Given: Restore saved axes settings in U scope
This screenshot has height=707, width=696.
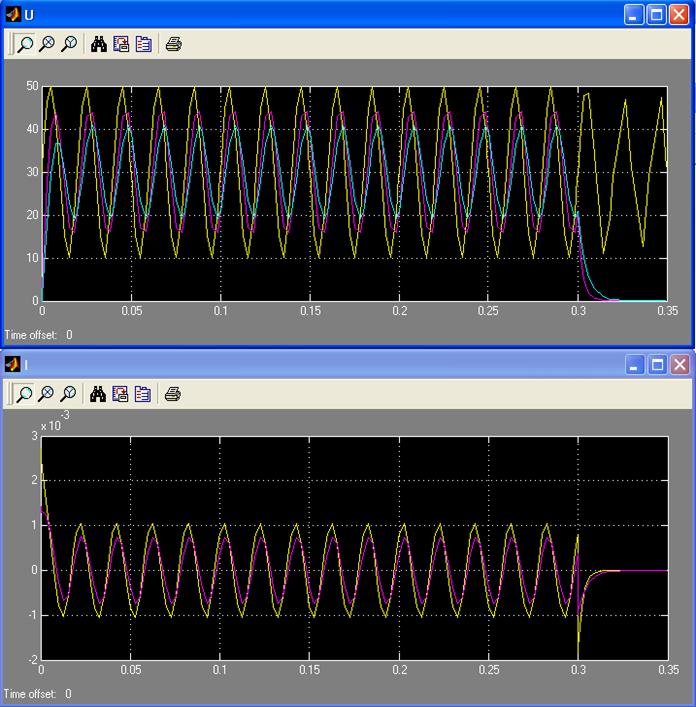Looking at the screenshot, I should click(x=143, y=44).
